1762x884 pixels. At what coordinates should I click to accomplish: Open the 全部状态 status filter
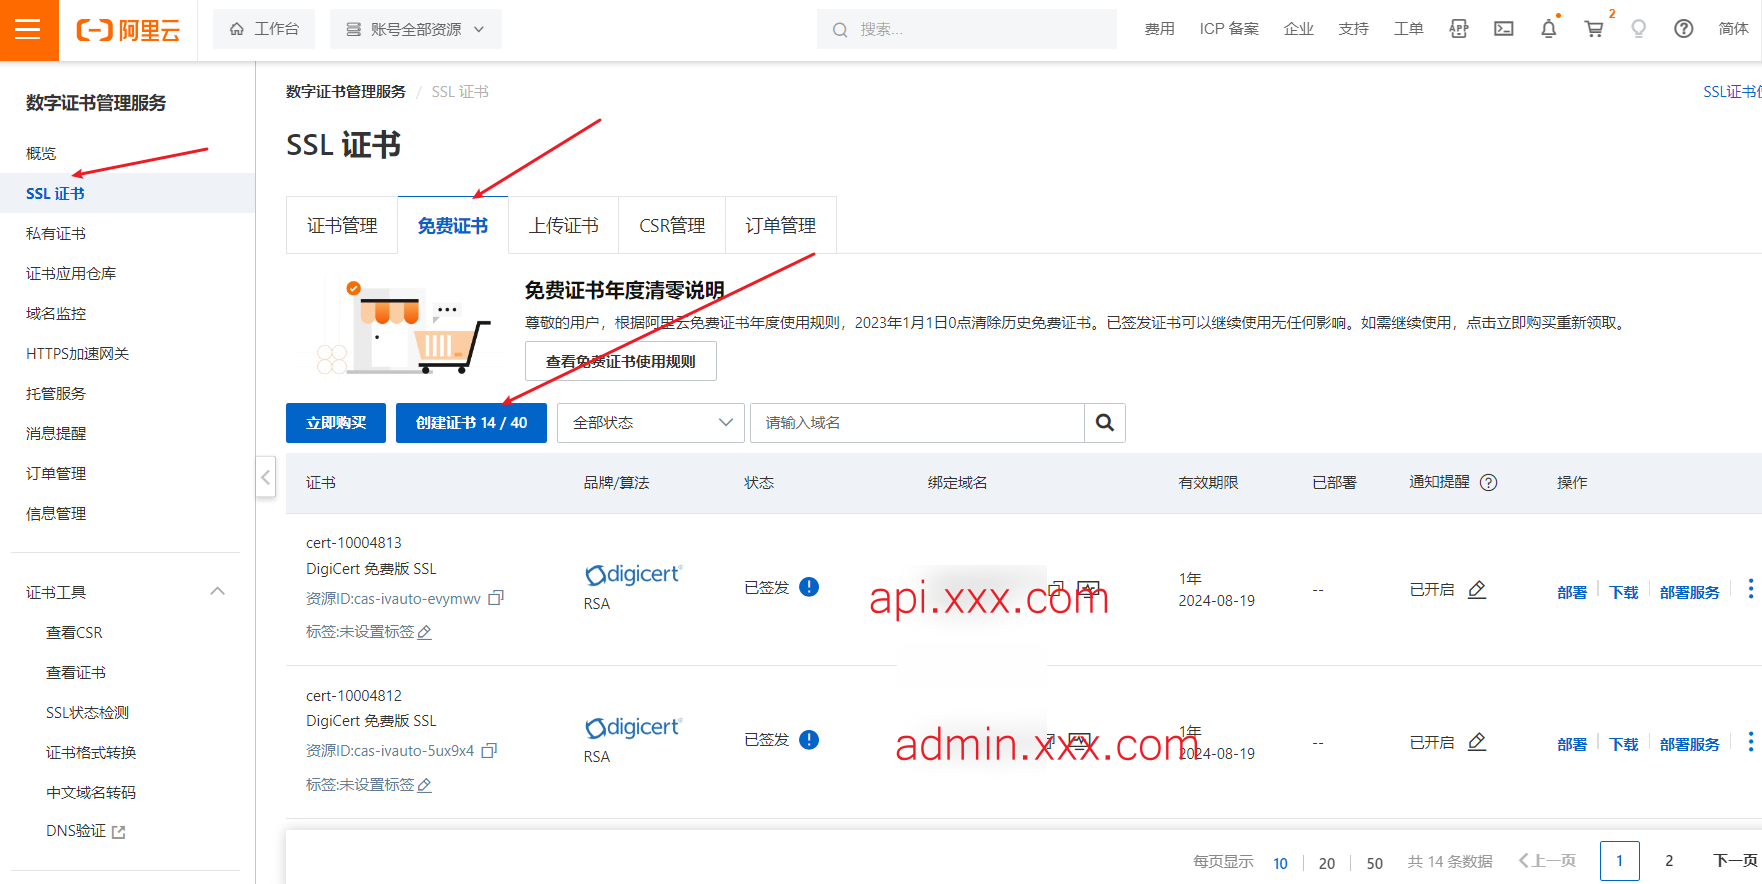(x=651, y=423)
